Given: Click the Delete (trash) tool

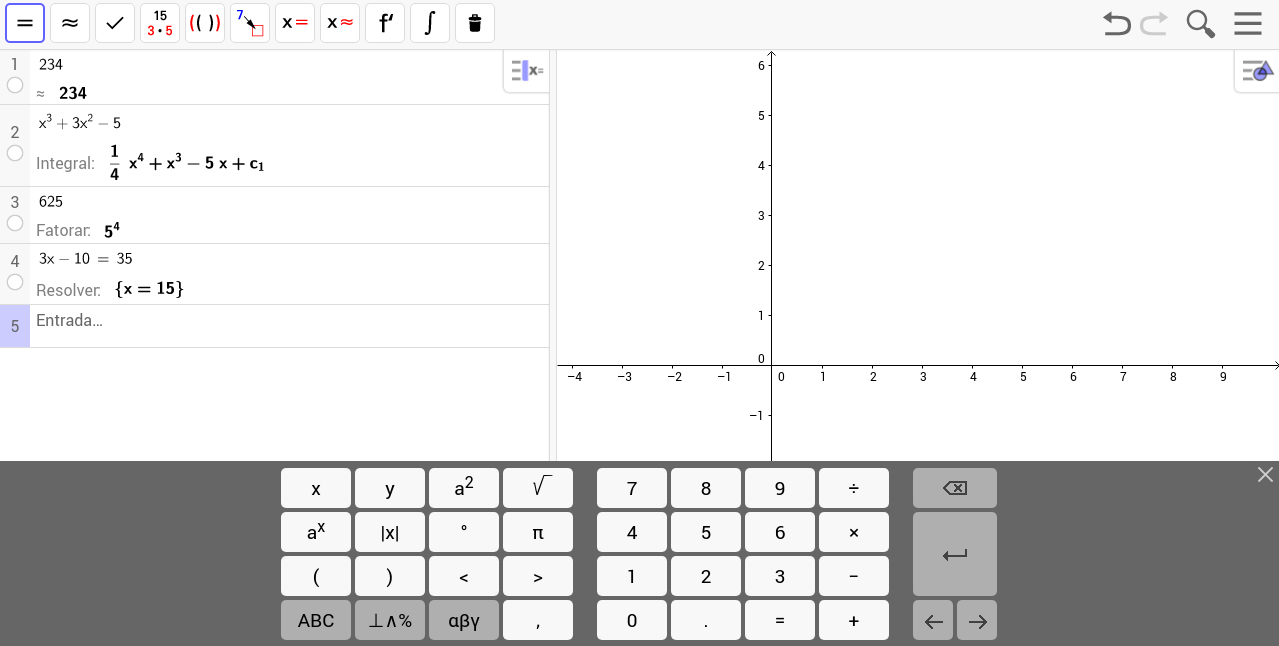Looking at the screenshot, I should pos(474,23).
